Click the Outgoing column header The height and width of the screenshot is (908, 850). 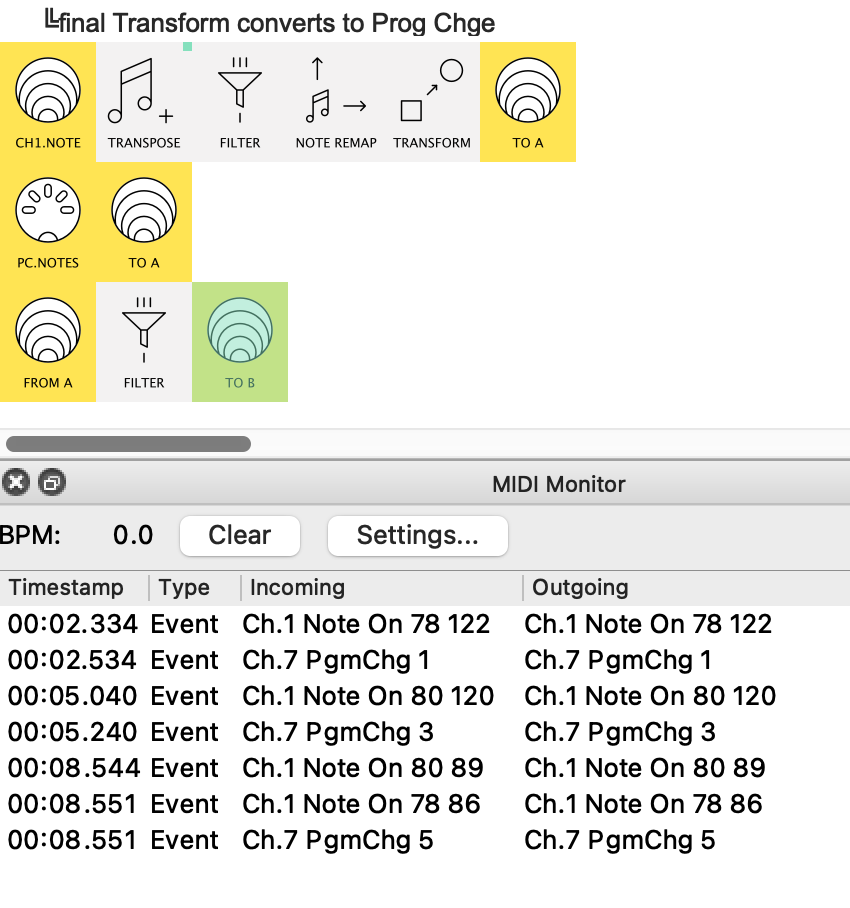click(x=580, y=588)
